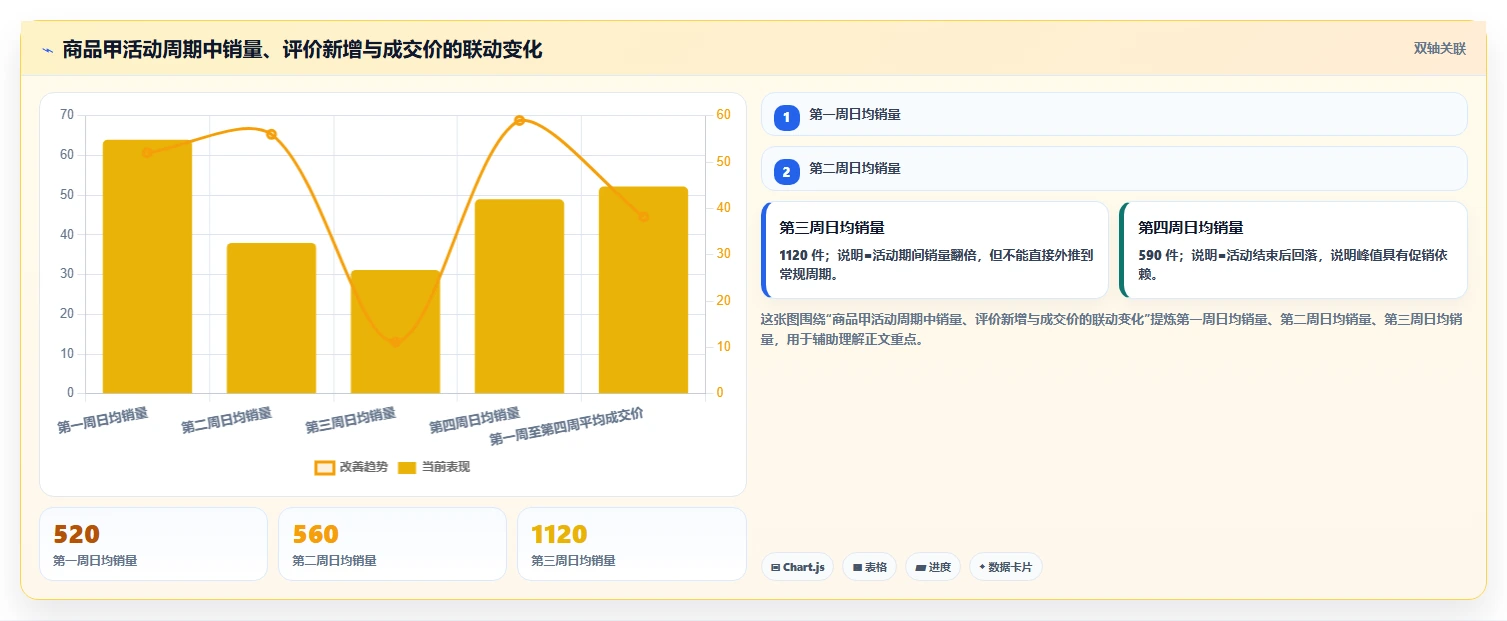Click the lowest line point at third week
Viewport: 1507px width, 621px height.
coord(395,342)
